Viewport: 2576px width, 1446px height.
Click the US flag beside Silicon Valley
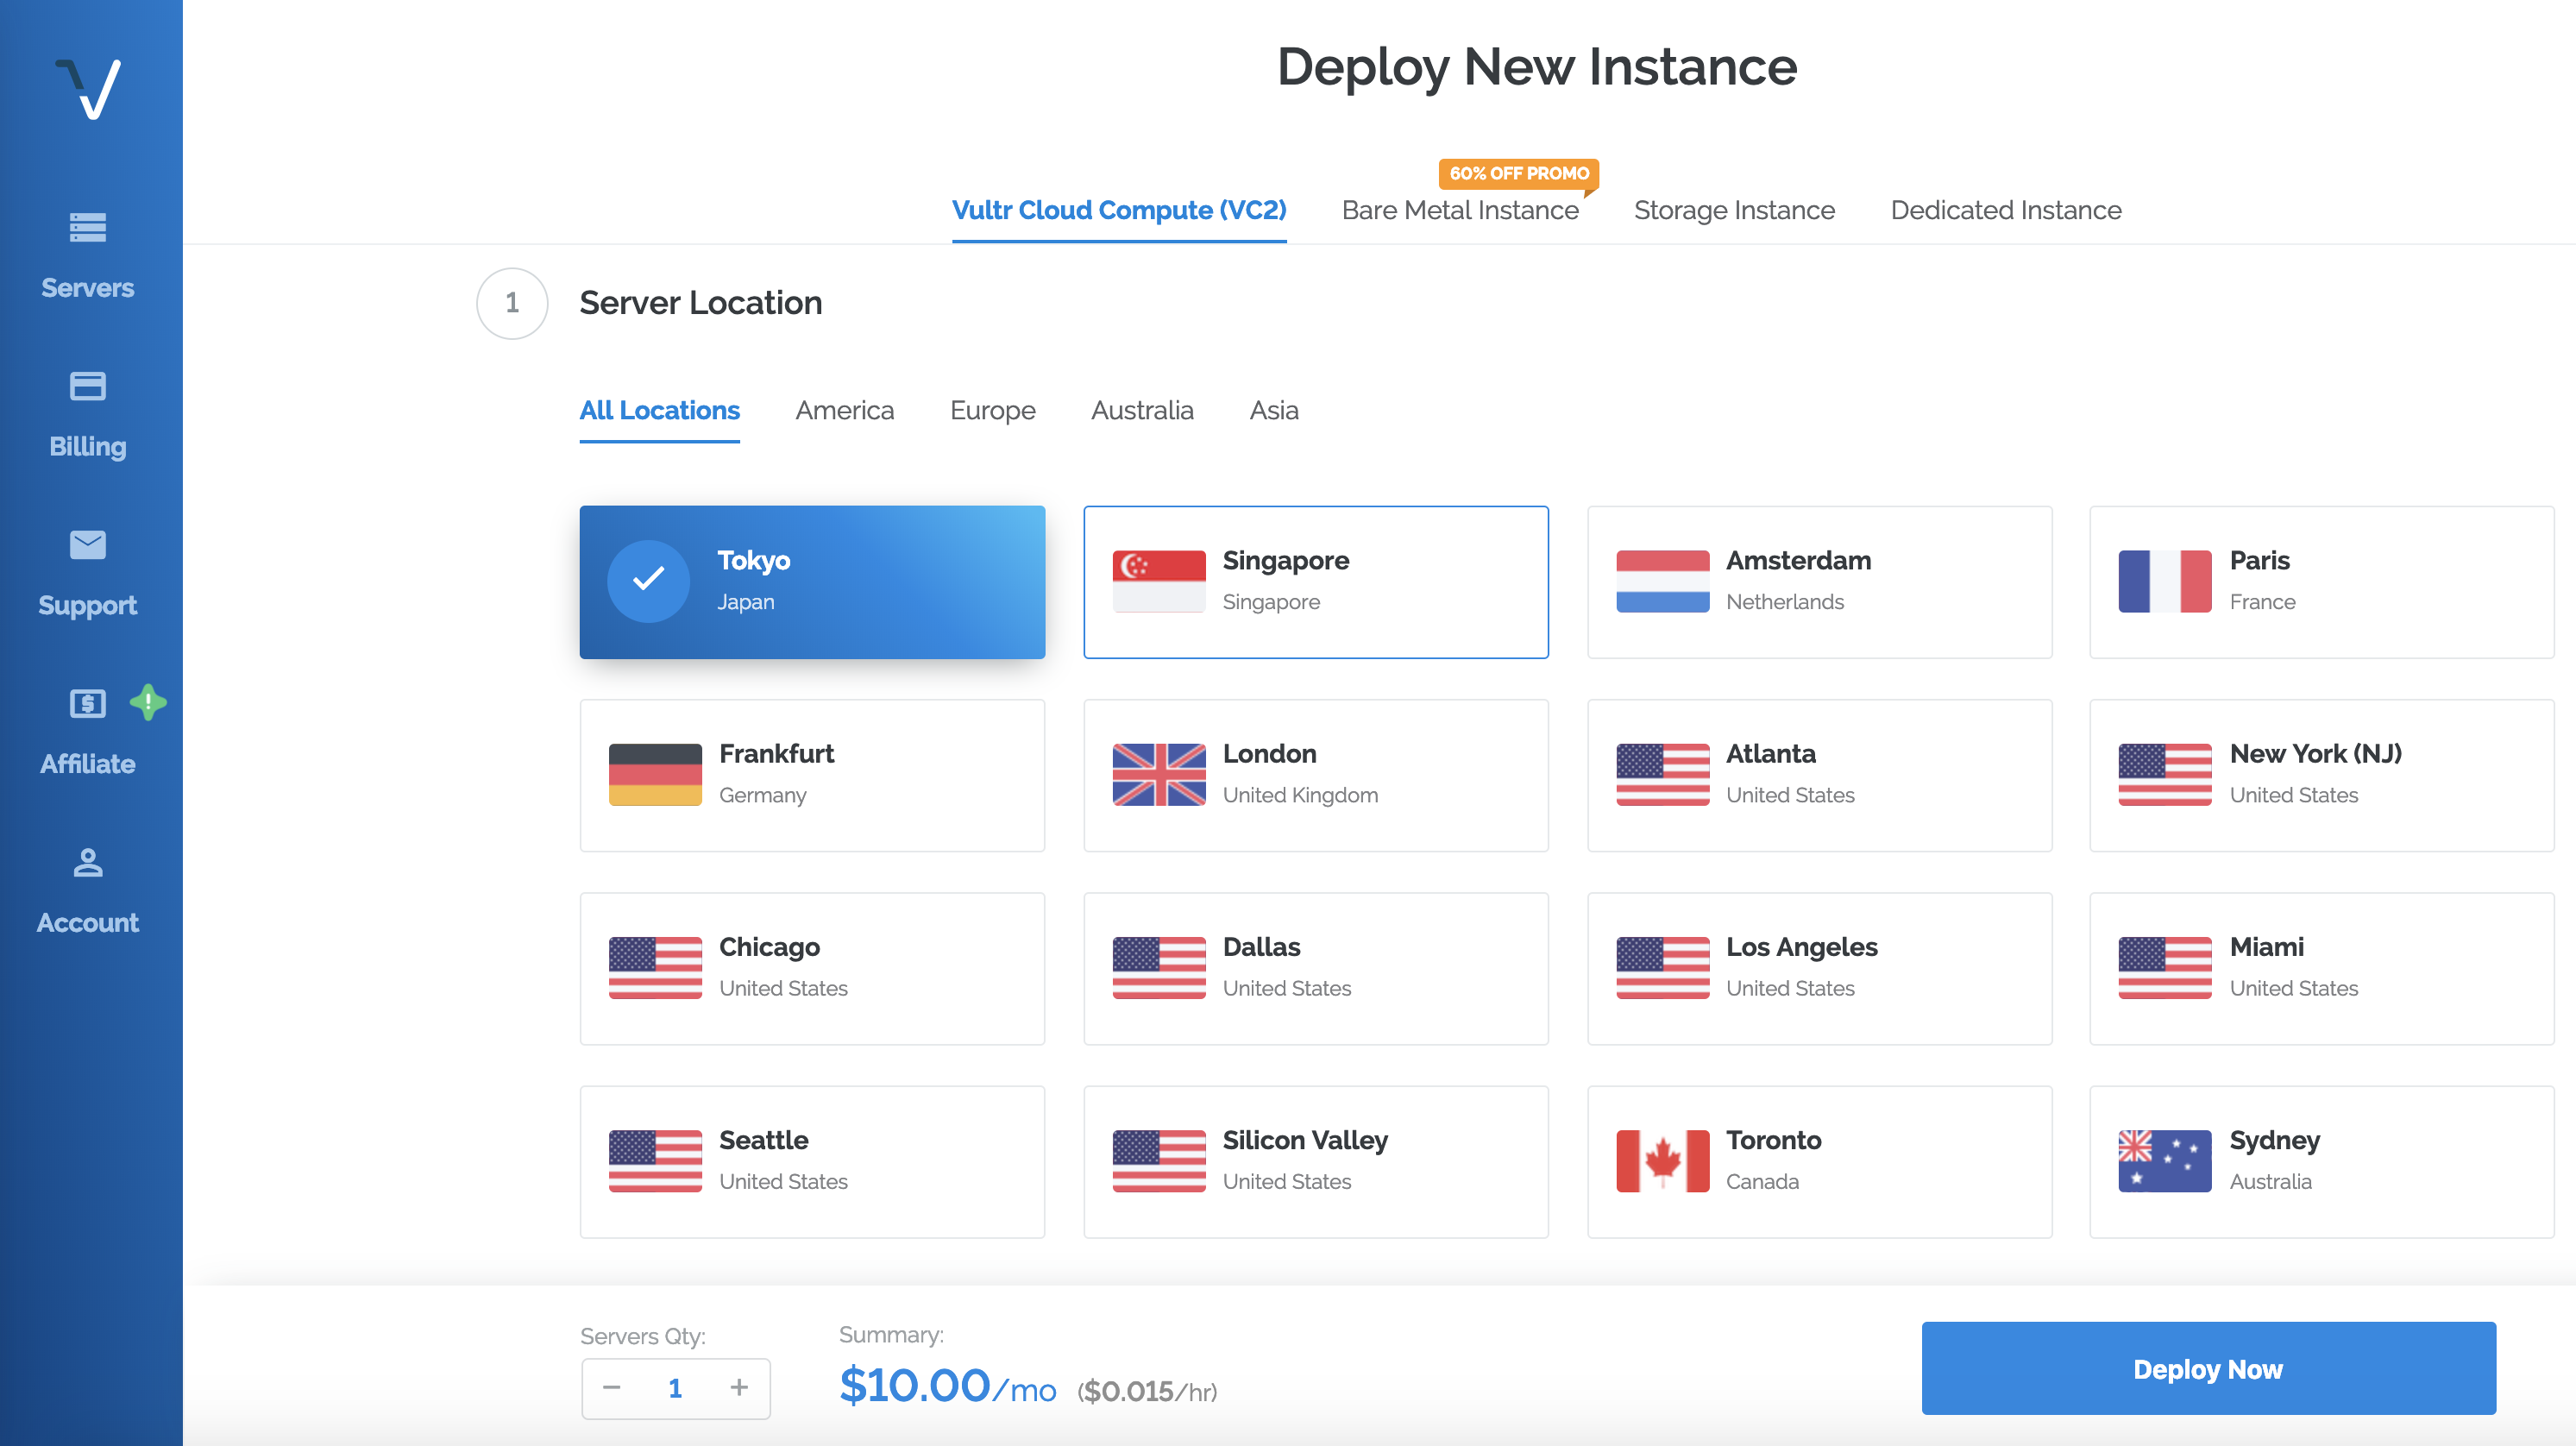pos(1159,1160)
